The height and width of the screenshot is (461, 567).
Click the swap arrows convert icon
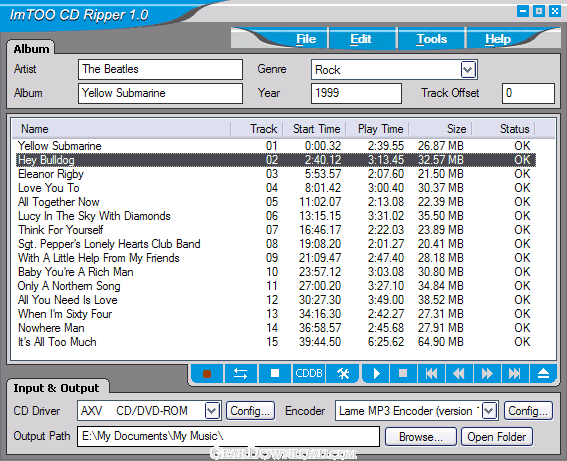pyautogui.click(x=240, y=374)
